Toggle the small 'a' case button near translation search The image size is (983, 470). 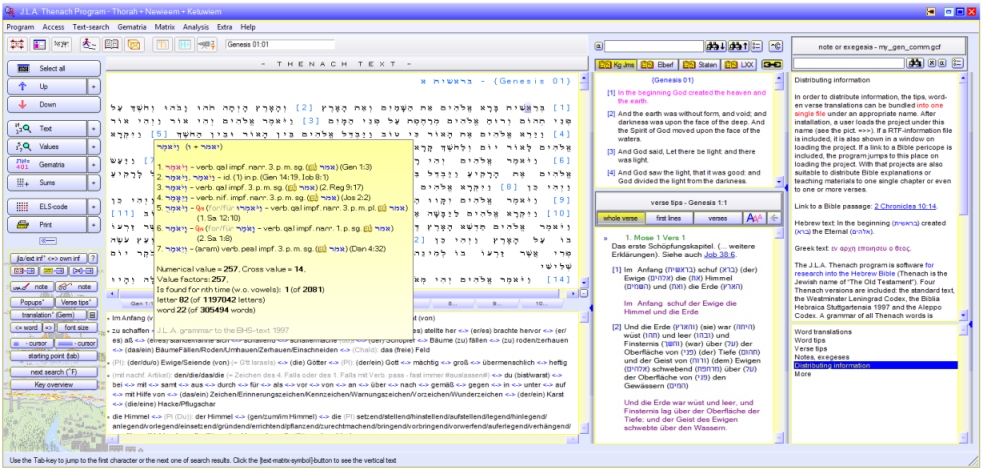(598, 46)
